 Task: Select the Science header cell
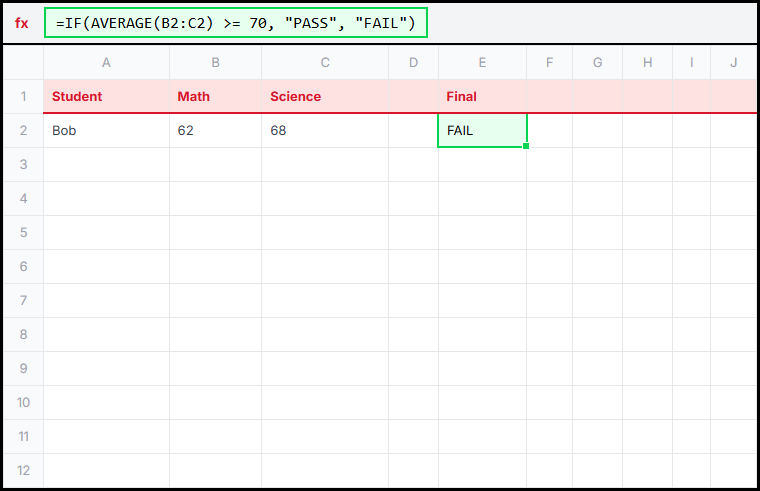tap(324, 97)
